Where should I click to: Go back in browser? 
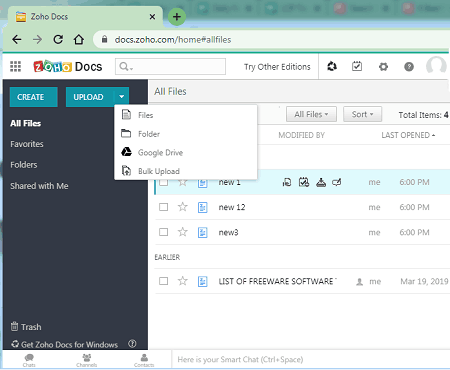click(x=17, y=40)
